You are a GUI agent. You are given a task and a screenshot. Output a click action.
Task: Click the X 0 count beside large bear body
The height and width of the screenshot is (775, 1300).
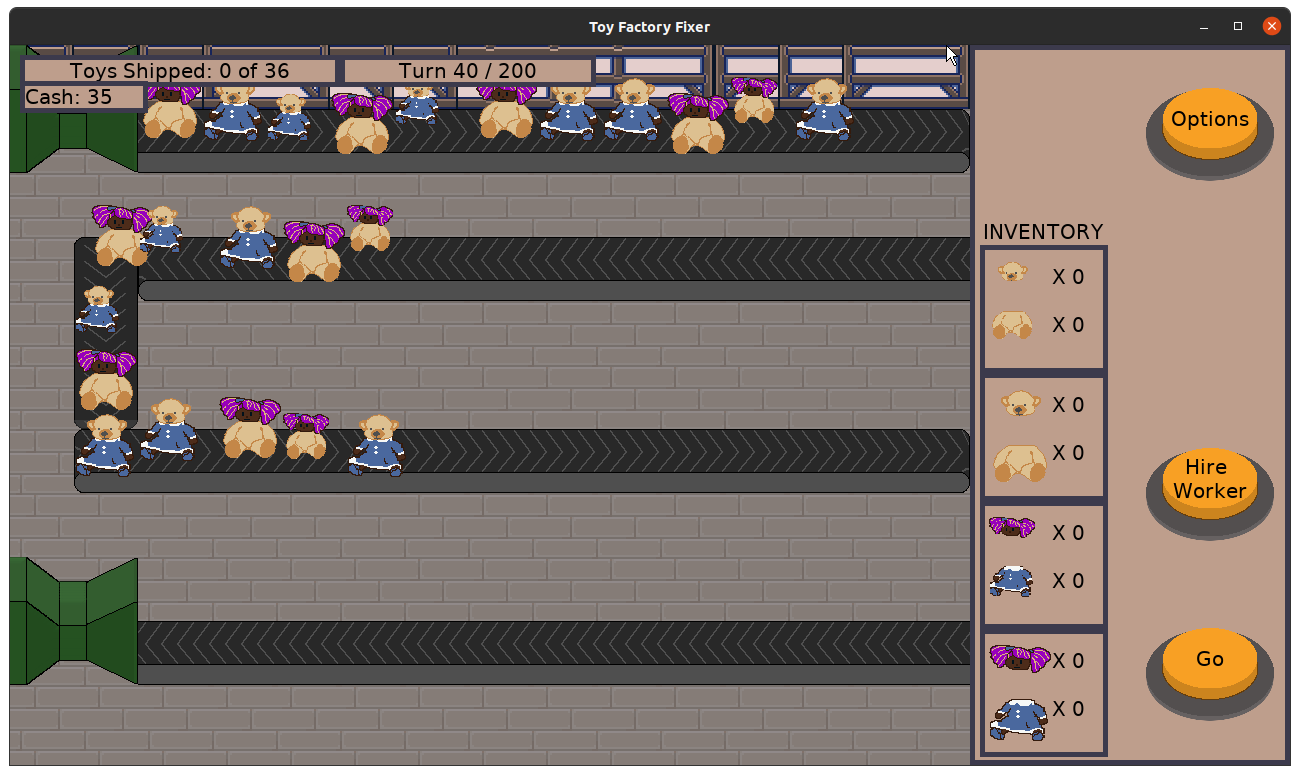pos(1068,453)
